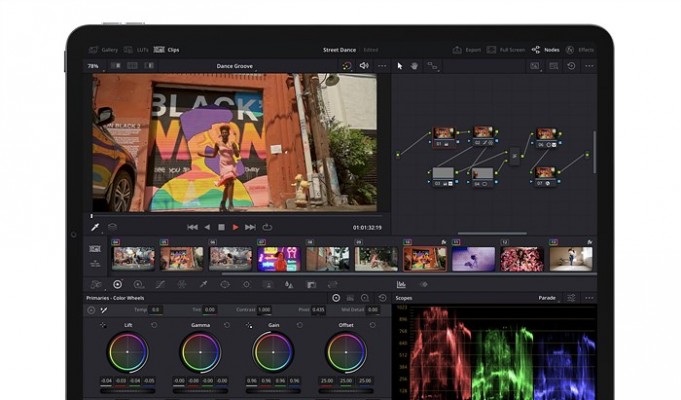Open the Tracker palette icon
Image resolution: width=681 pixels, height=400 pixels.
coord(246,284)
